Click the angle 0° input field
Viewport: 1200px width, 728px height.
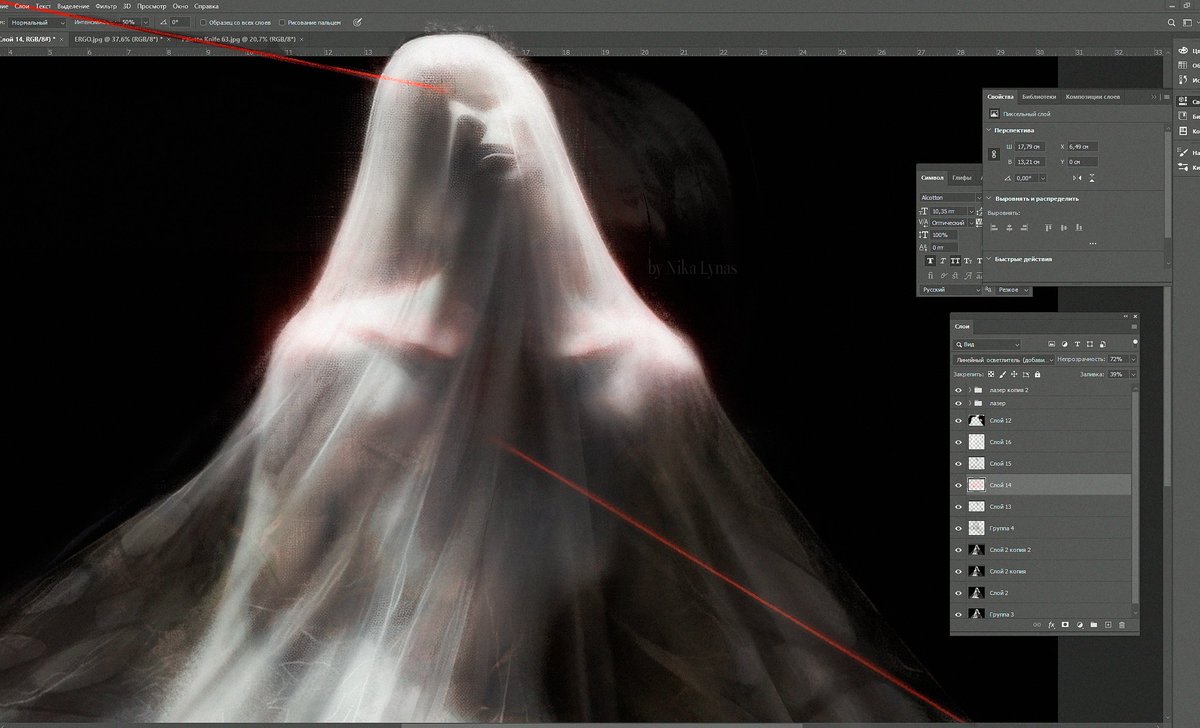tap(180, 22)
